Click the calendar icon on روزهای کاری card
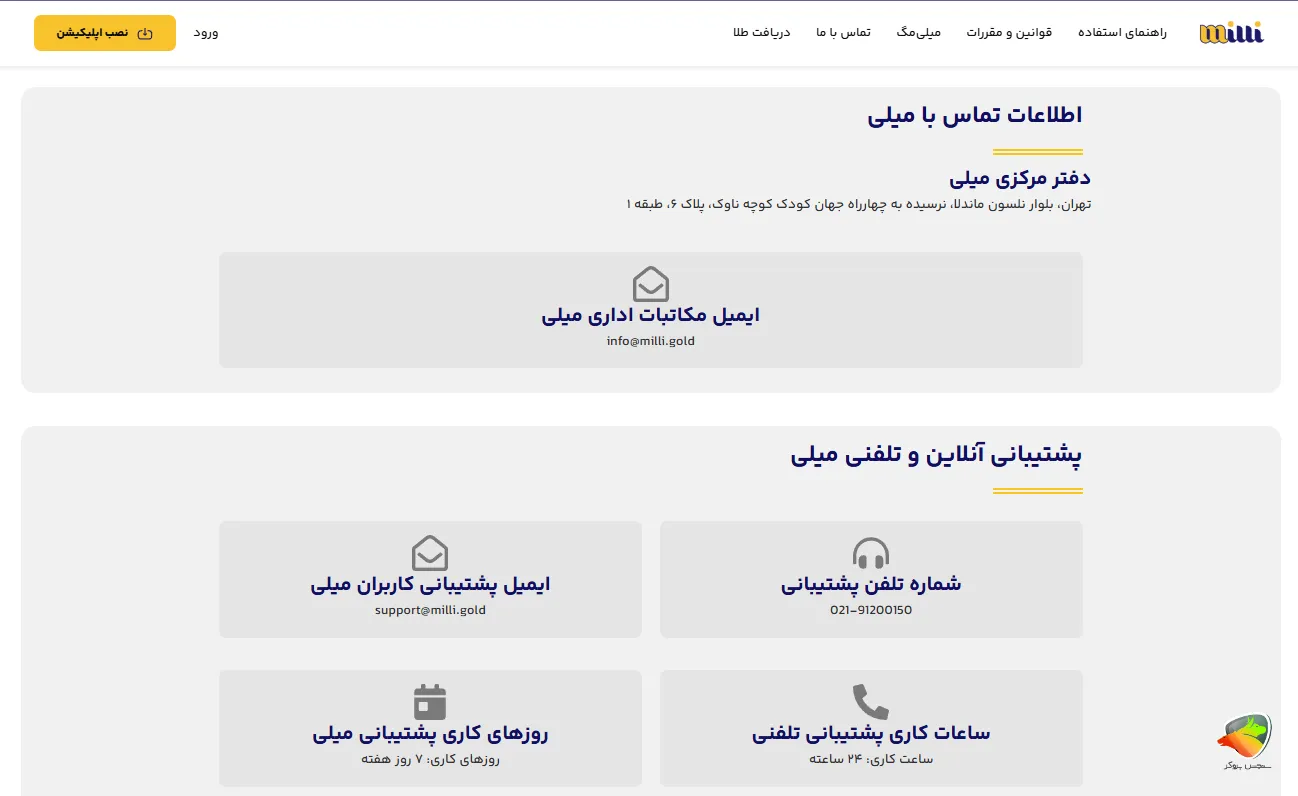Viewport: 1298px width, 796px height. tap(430, 701)
